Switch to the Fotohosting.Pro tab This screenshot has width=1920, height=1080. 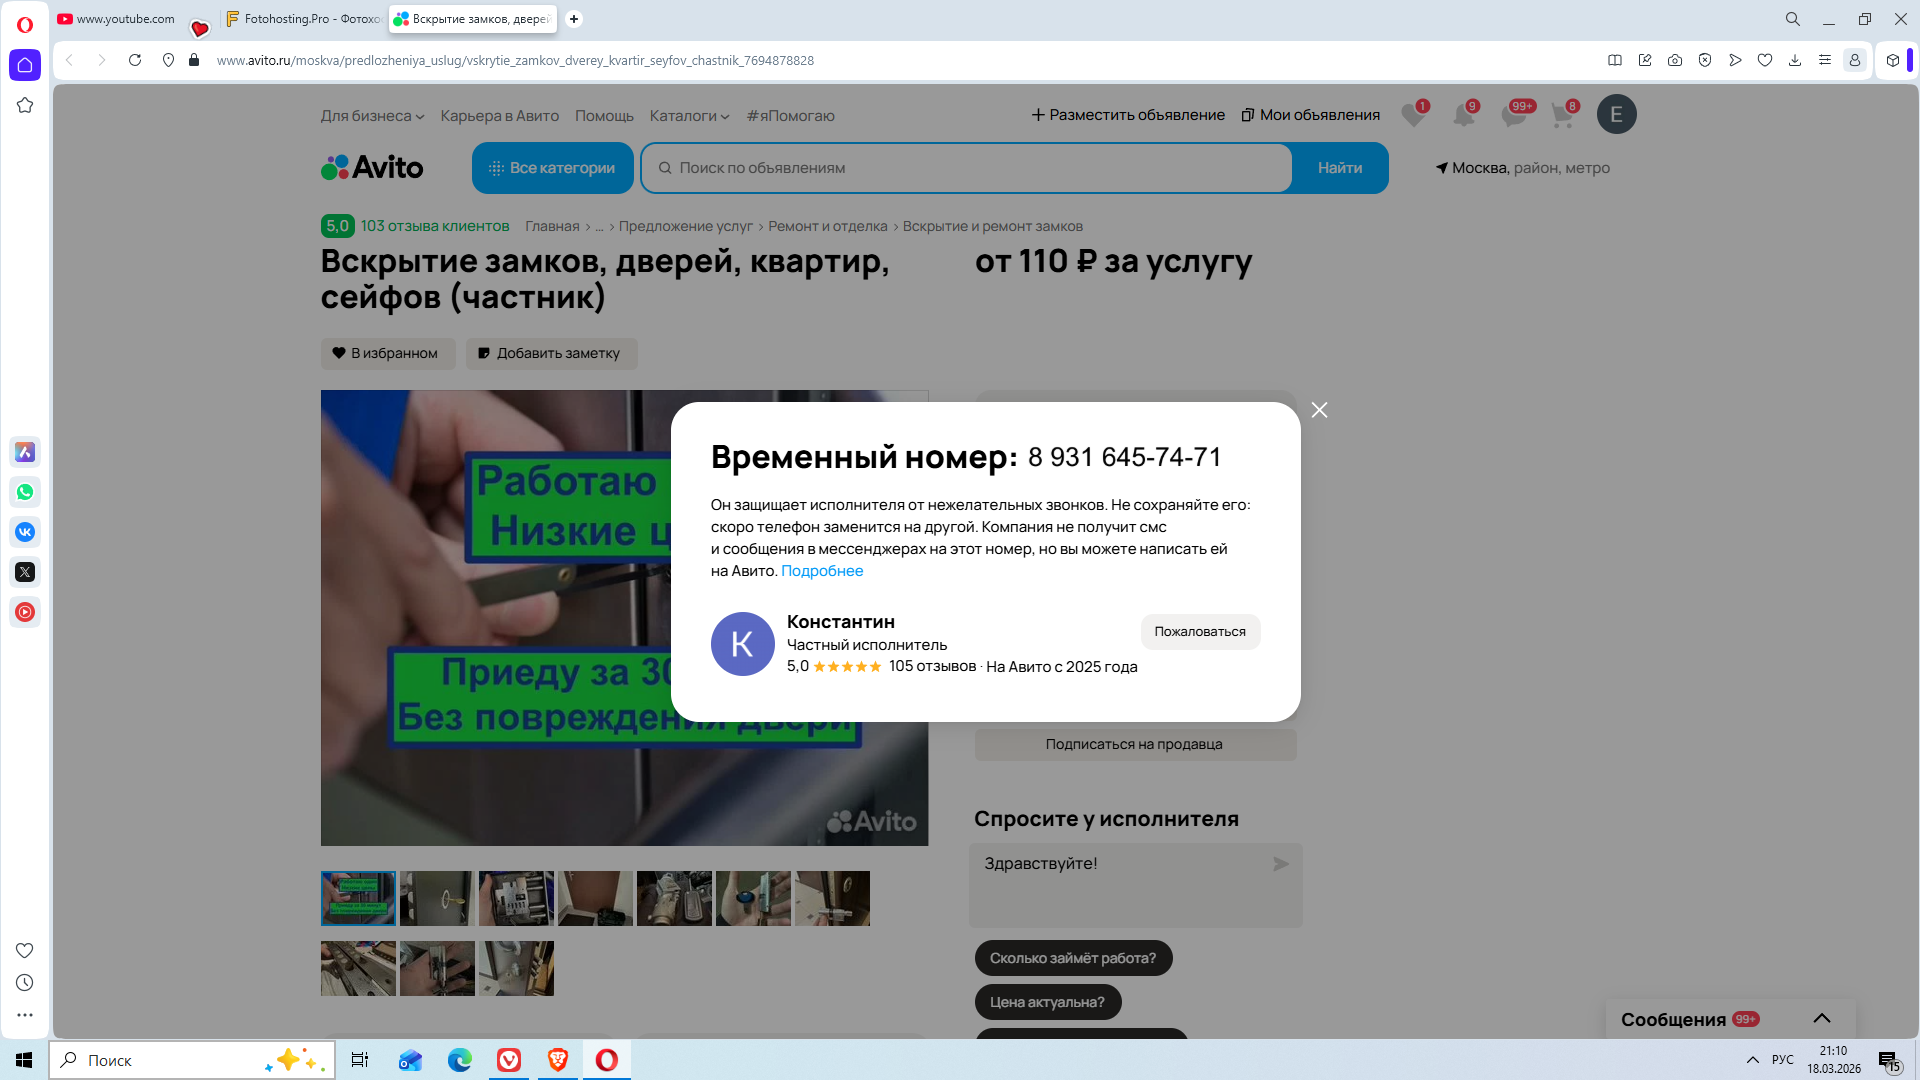point(303,19)
